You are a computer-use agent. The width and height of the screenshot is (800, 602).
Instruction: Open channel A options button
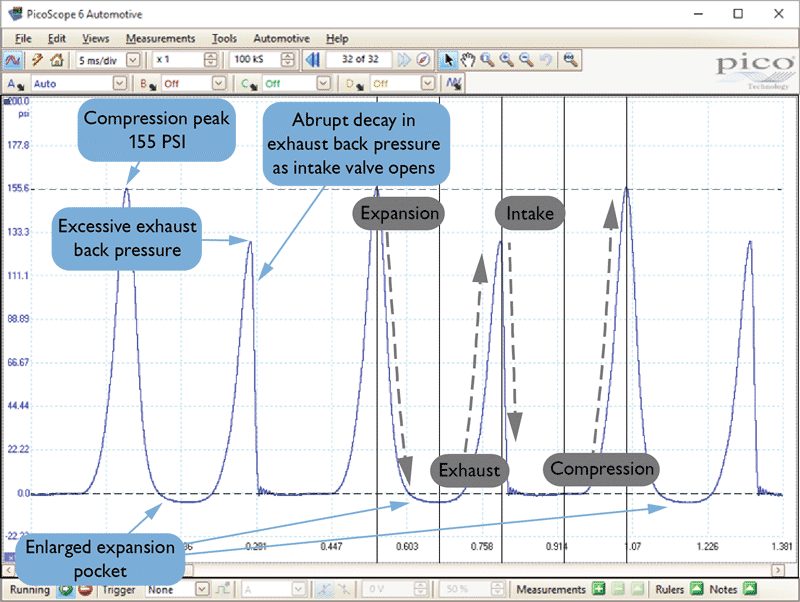(x=16, y=84)
